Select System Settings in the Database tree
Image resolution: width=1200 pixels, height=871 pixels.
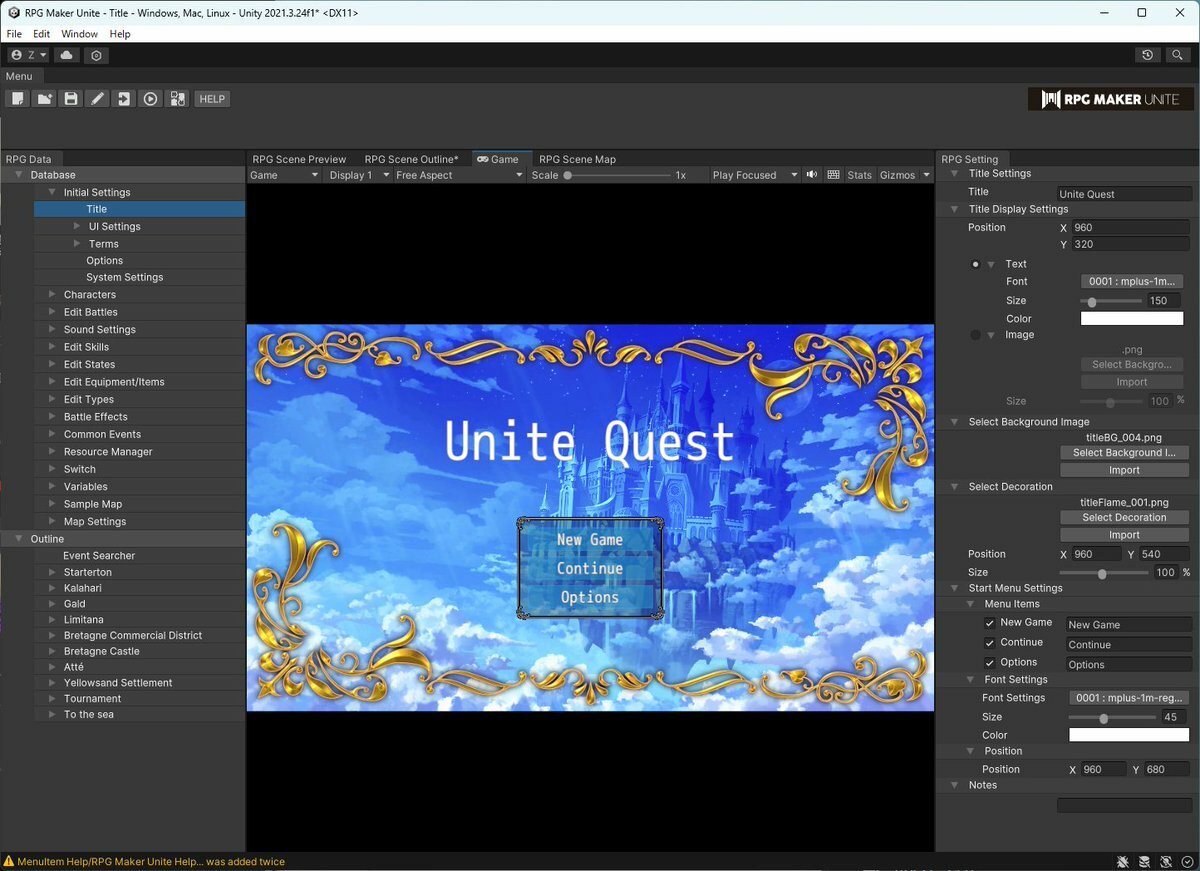coord(139,277)
